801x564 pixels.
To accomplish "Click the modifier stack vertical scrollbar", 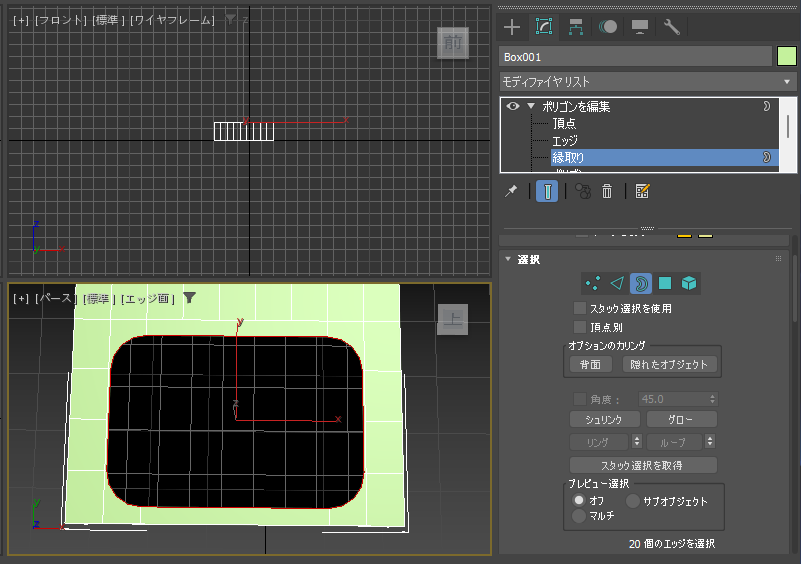I will point(788,126).
